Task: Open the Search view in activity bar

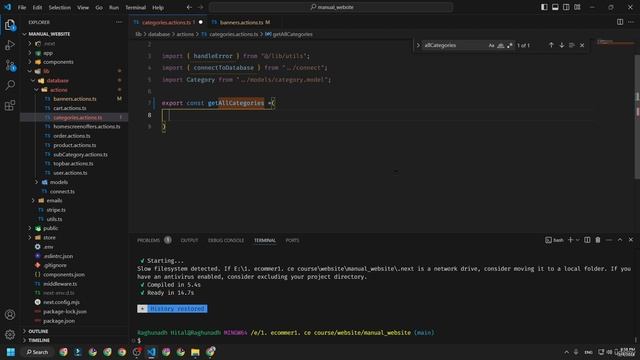Action: pyautogui.click(x=10, y=85)
